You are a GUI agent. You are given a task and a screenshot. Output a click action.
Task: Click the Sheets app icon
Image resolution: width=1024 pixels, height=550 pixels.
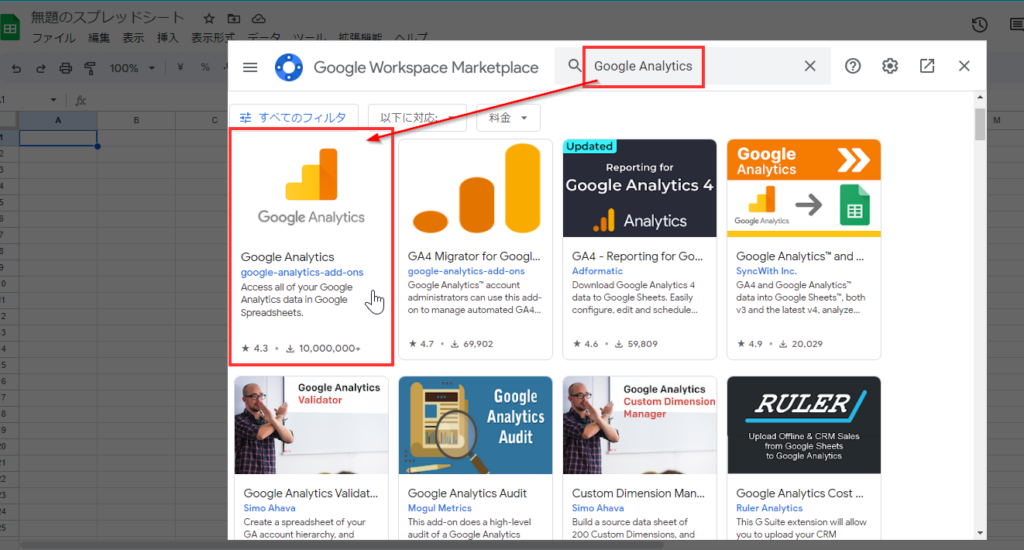pos(10,28)
